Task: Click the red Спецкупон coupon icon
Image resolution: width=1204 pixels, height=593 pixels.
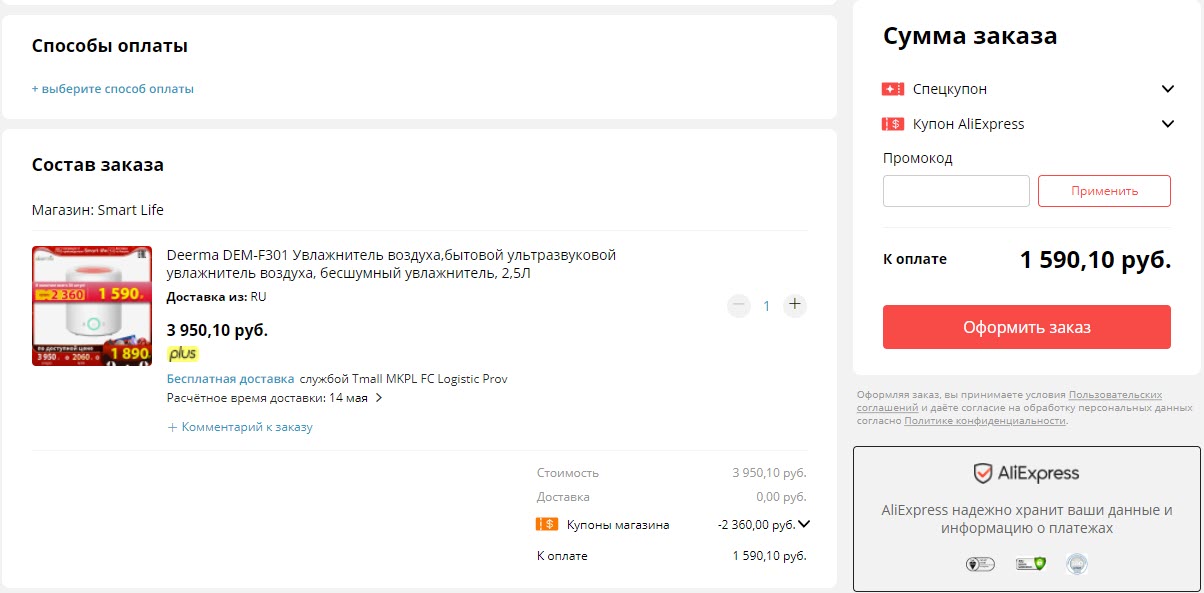Action: 893,89
